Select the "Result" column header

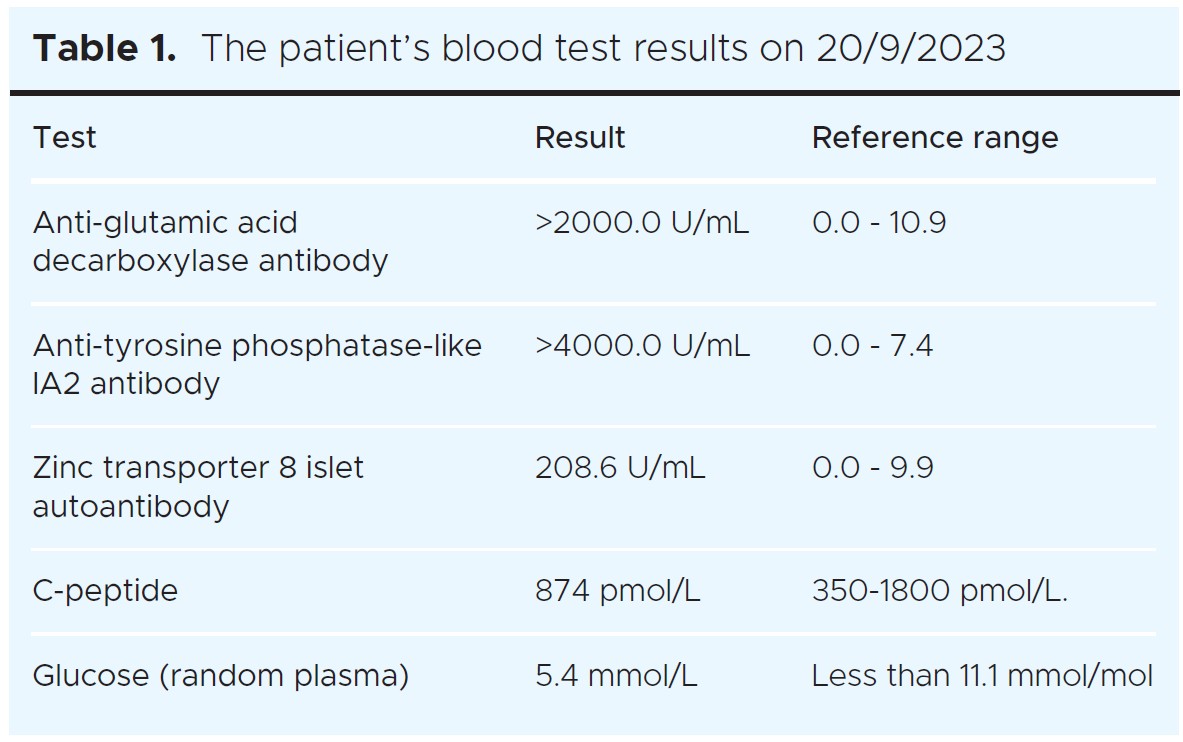point(580,137)
